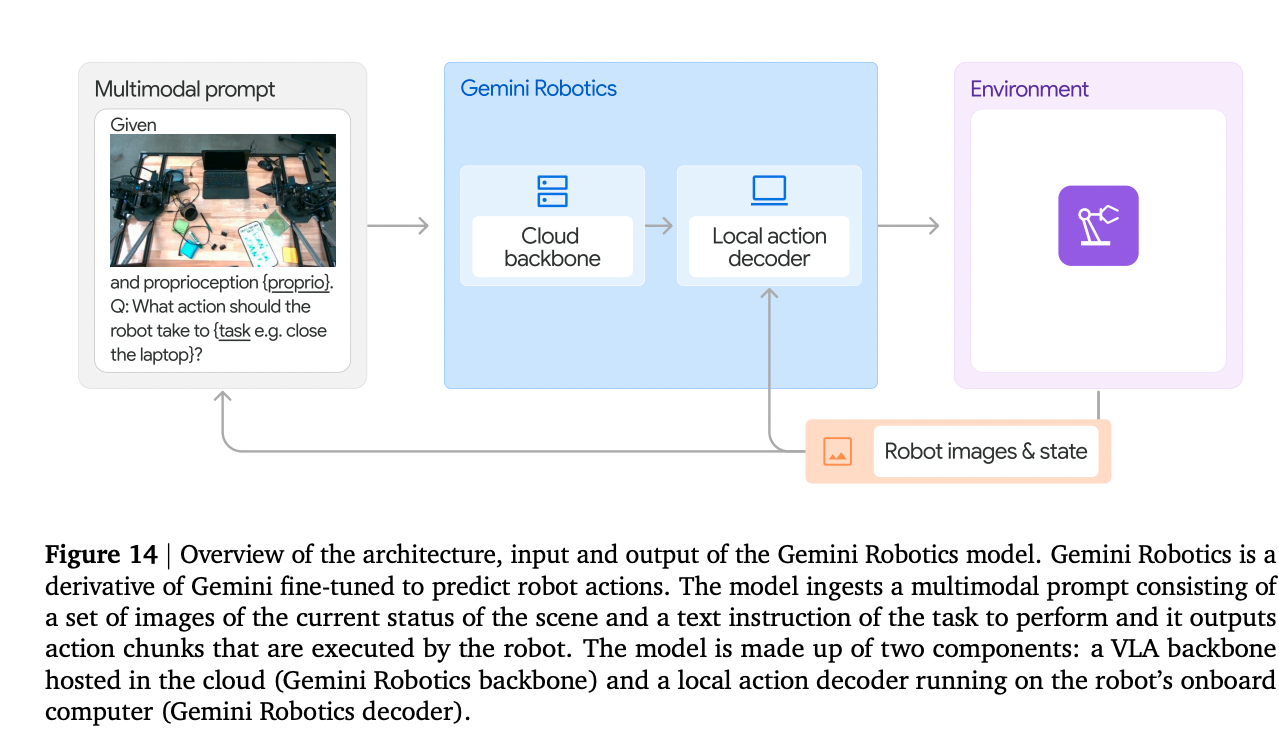
Task: Select the Local action decoder label box
Action: (x=769, y=247)
